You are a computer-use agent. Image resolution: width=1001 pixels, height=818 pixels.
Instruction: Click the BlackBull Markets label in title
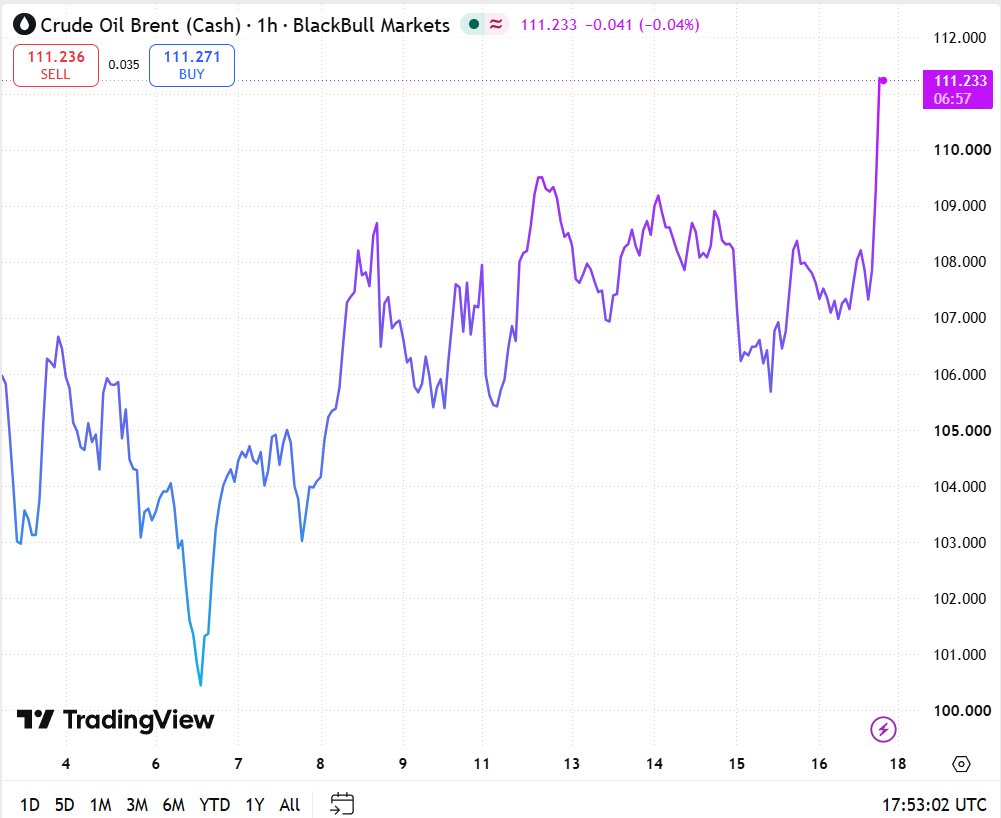[371, 25]
